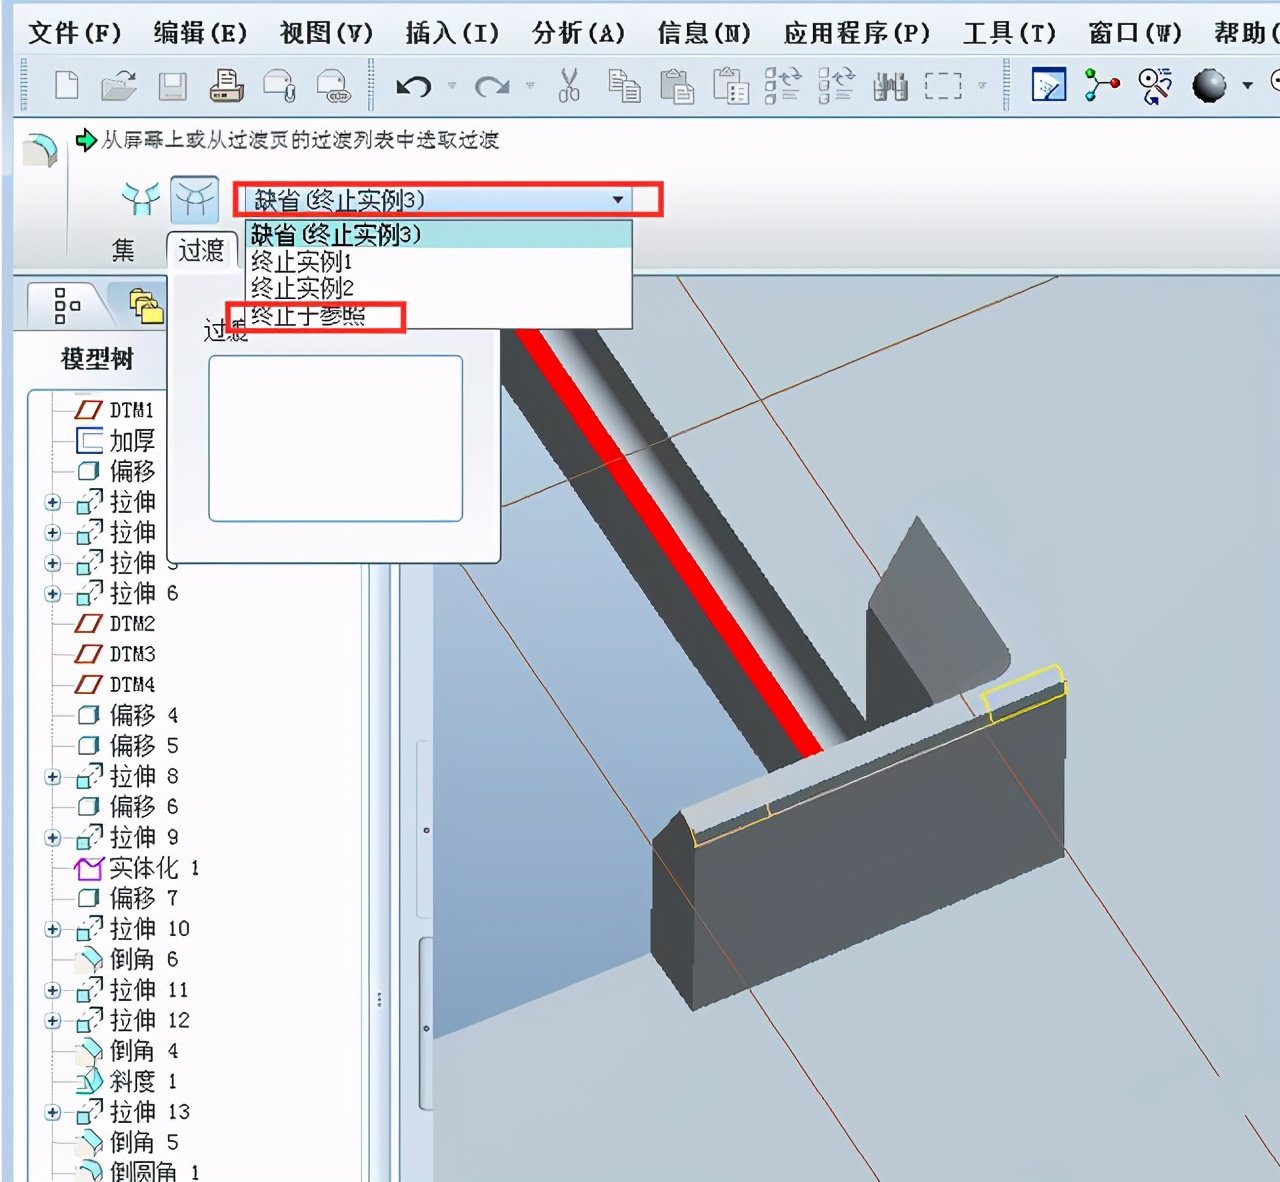The width and height of the screenshot is (1280, 1182).
Task: Open a file via folder icon
Action: point(120,86)
